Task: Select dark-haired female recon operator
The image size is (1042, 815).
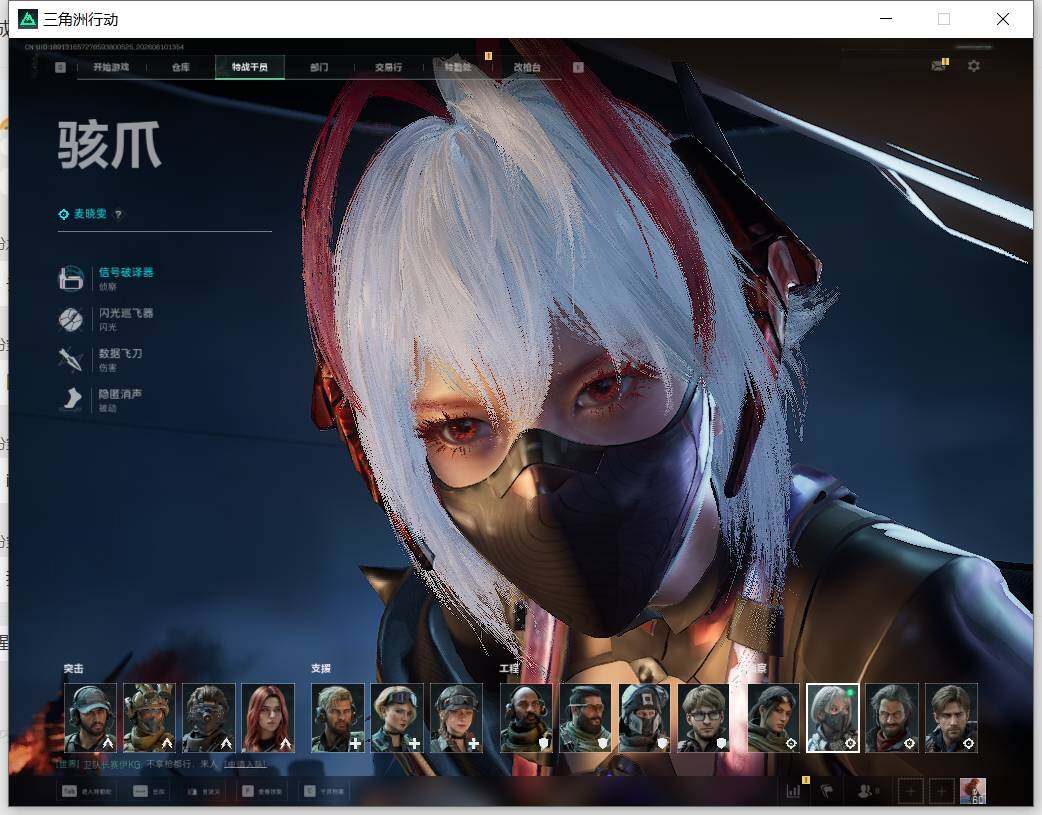Action: click(x=774, y=717)
